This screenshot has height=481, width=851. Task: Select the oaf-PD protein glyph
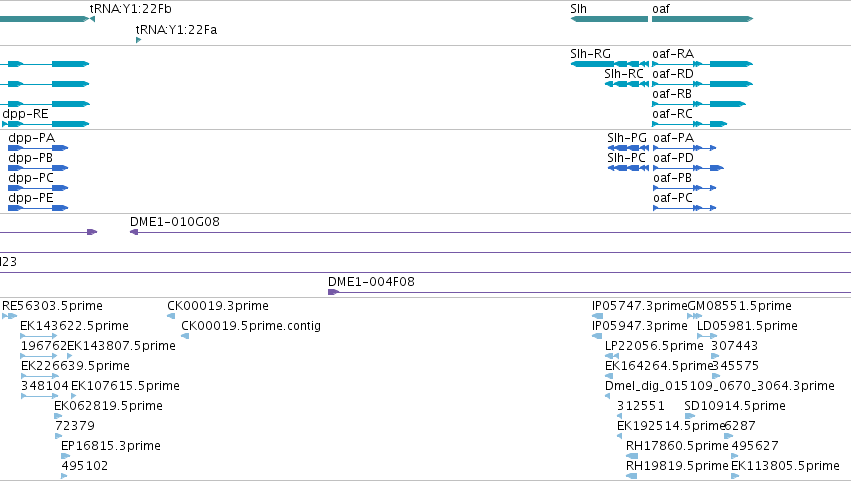click(x=688, y=168)
